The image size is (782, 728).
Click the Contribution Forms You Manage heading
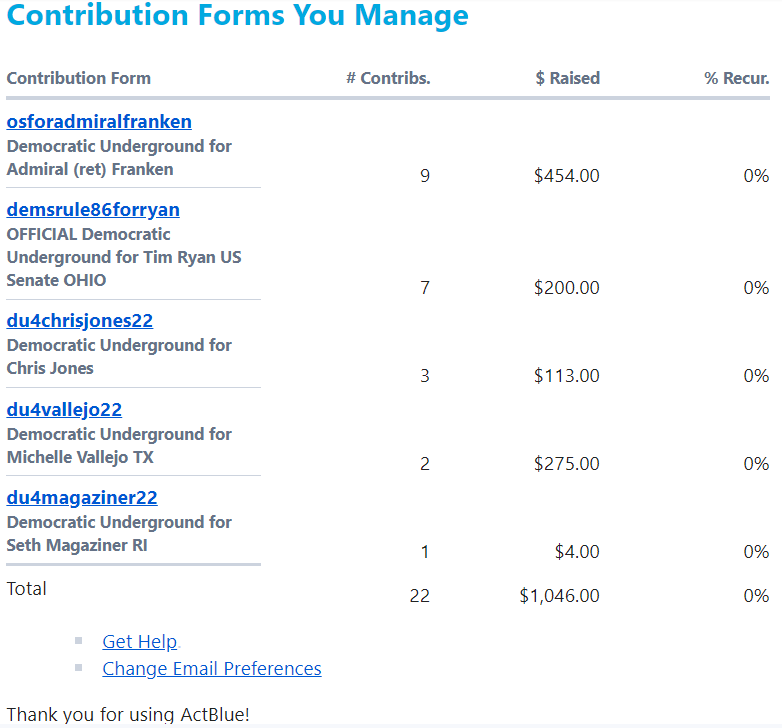point(237,16)
